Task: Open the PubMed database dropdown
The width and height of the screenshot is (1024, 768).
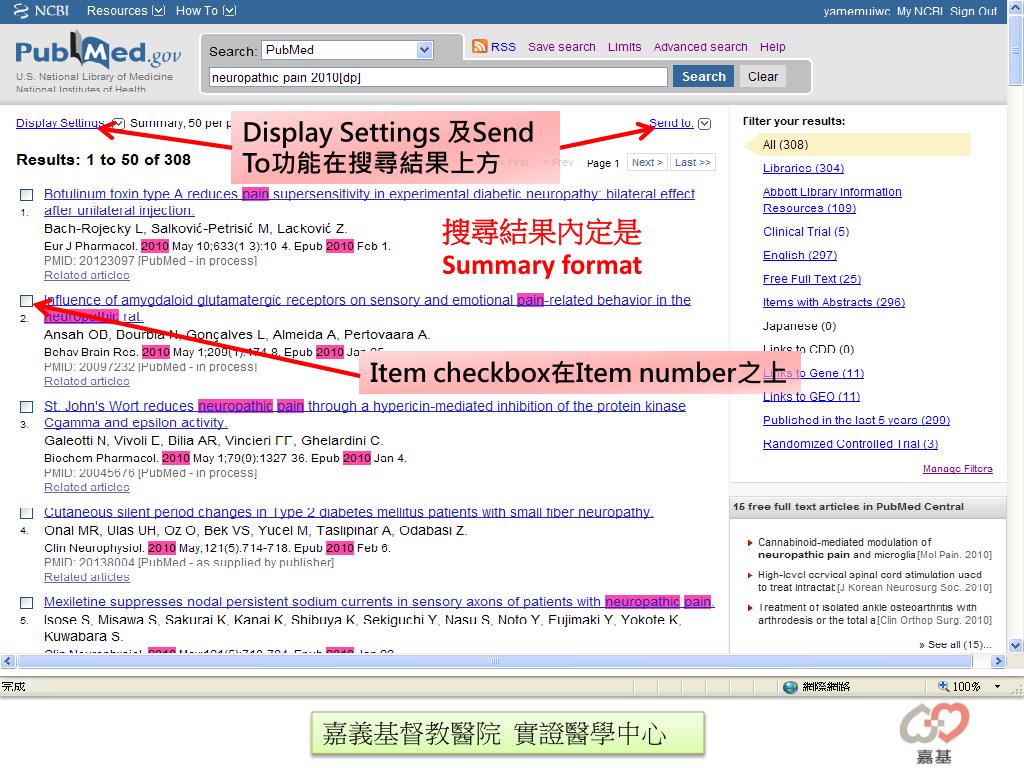Action: click(x=424, y=50)
